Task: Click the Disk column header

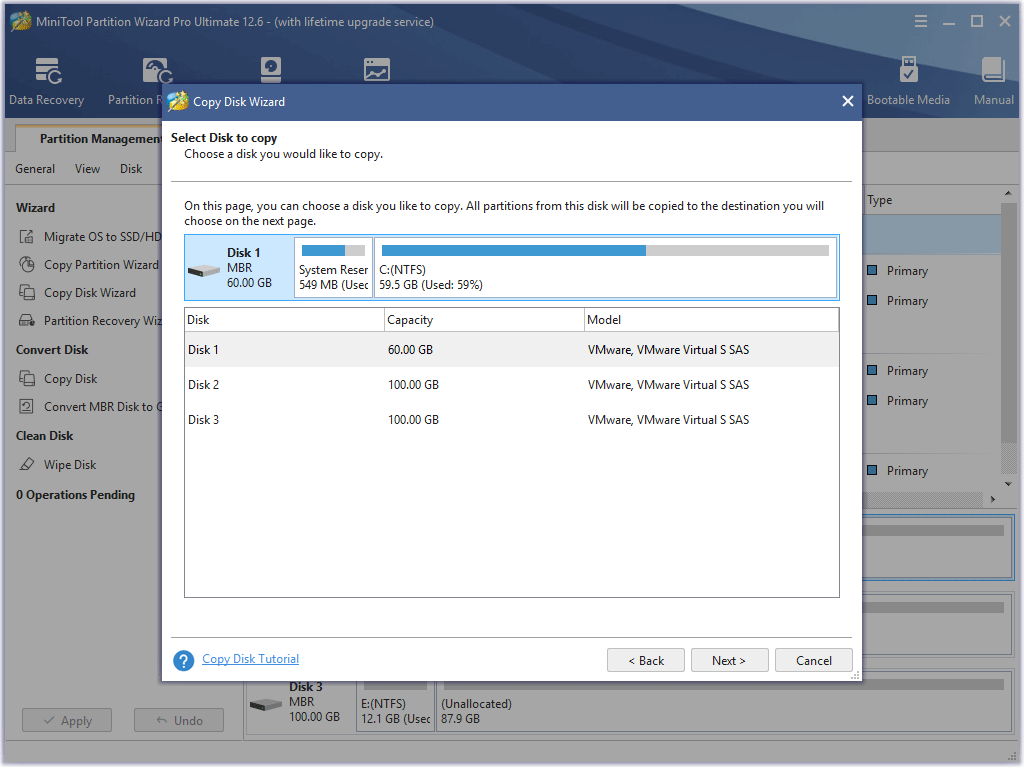Action: pos(284,320)
